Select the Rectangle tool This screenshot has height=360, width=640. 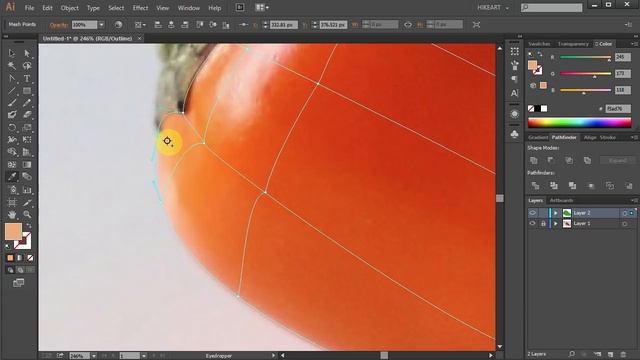click(x=27, y=91)
